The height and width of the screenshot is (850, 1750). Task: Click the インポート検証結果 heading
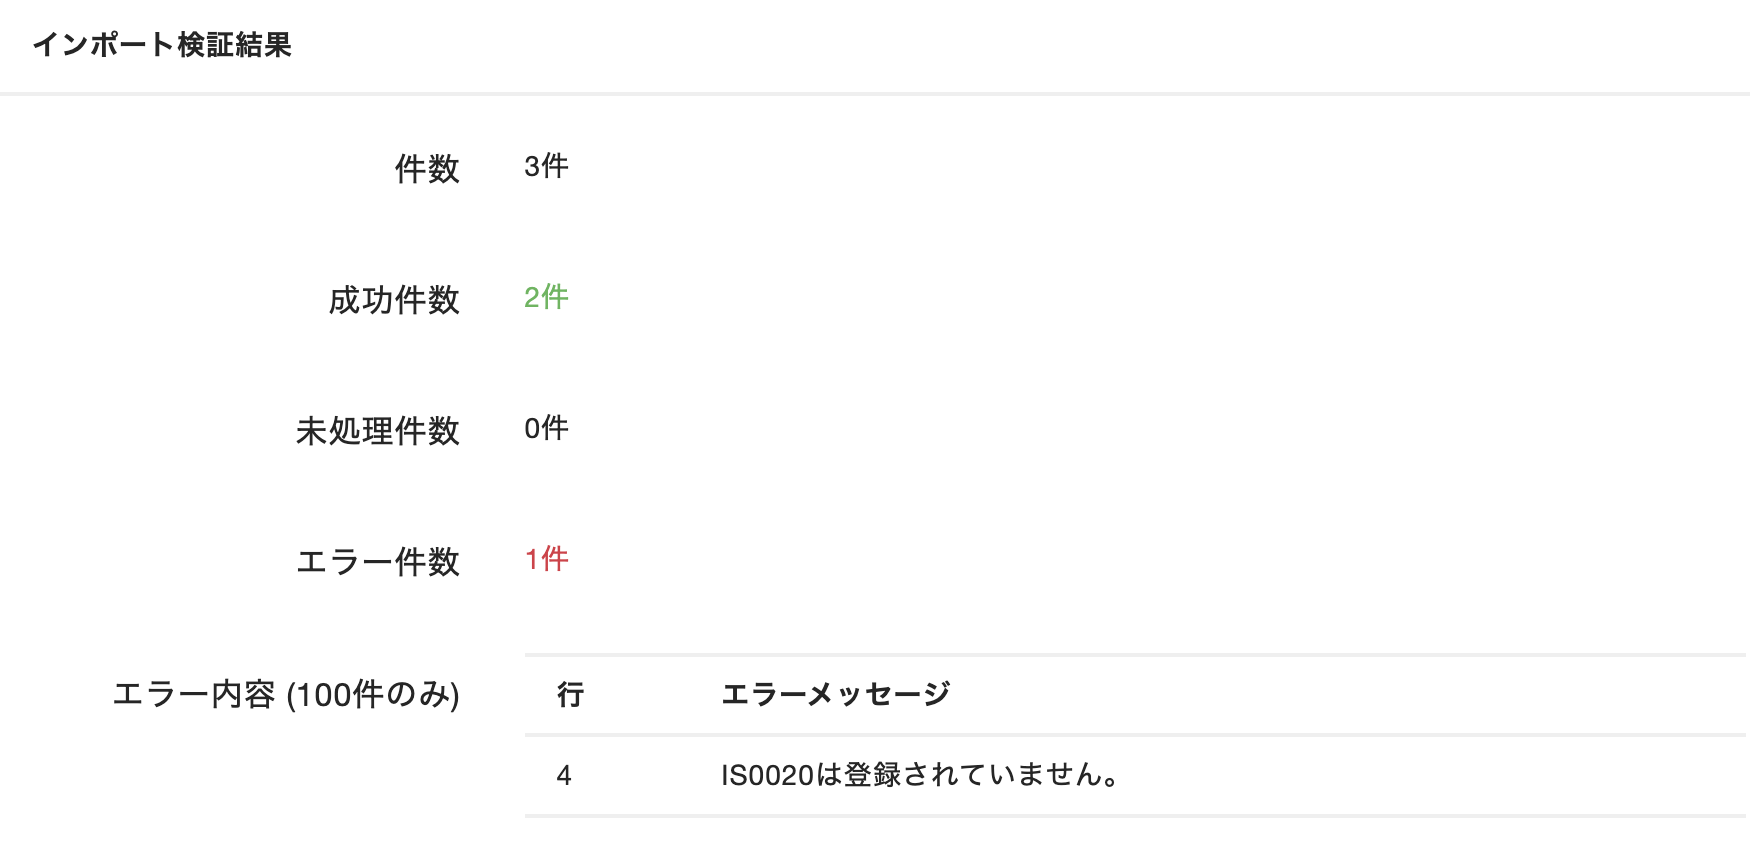[161, 45]
